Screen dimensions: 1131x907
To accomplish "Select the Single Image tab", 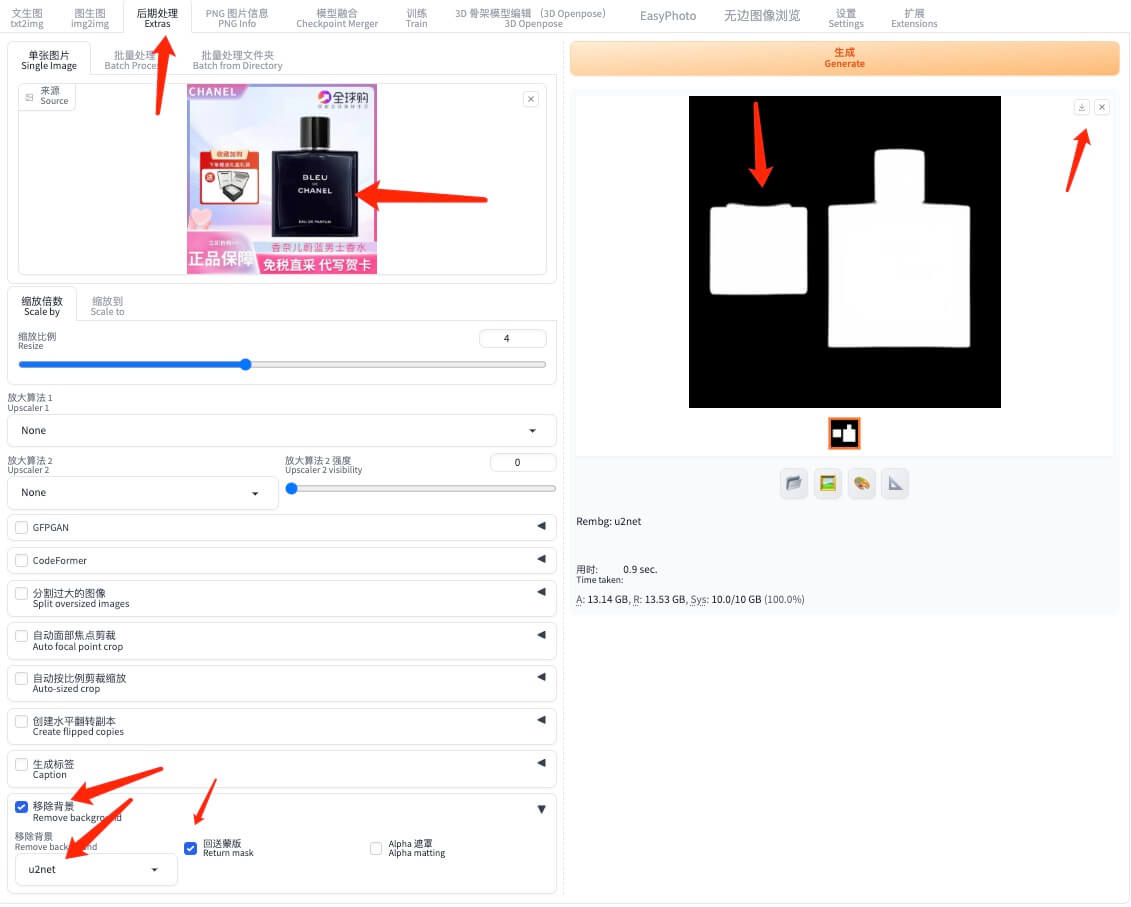I will 49,60.
